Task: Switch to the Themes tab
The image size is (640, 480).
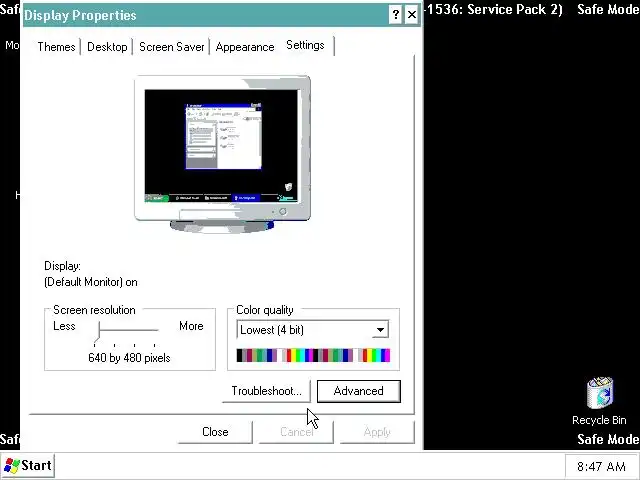Action: (56, 47)
